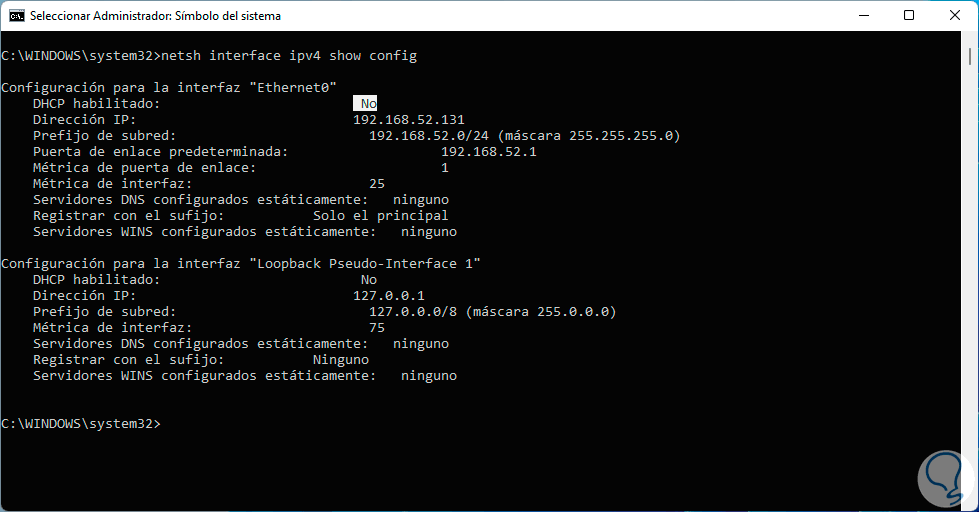Click the loopback interface metric value 75
This screenshot has width=979, height=512.
point(377,328)
